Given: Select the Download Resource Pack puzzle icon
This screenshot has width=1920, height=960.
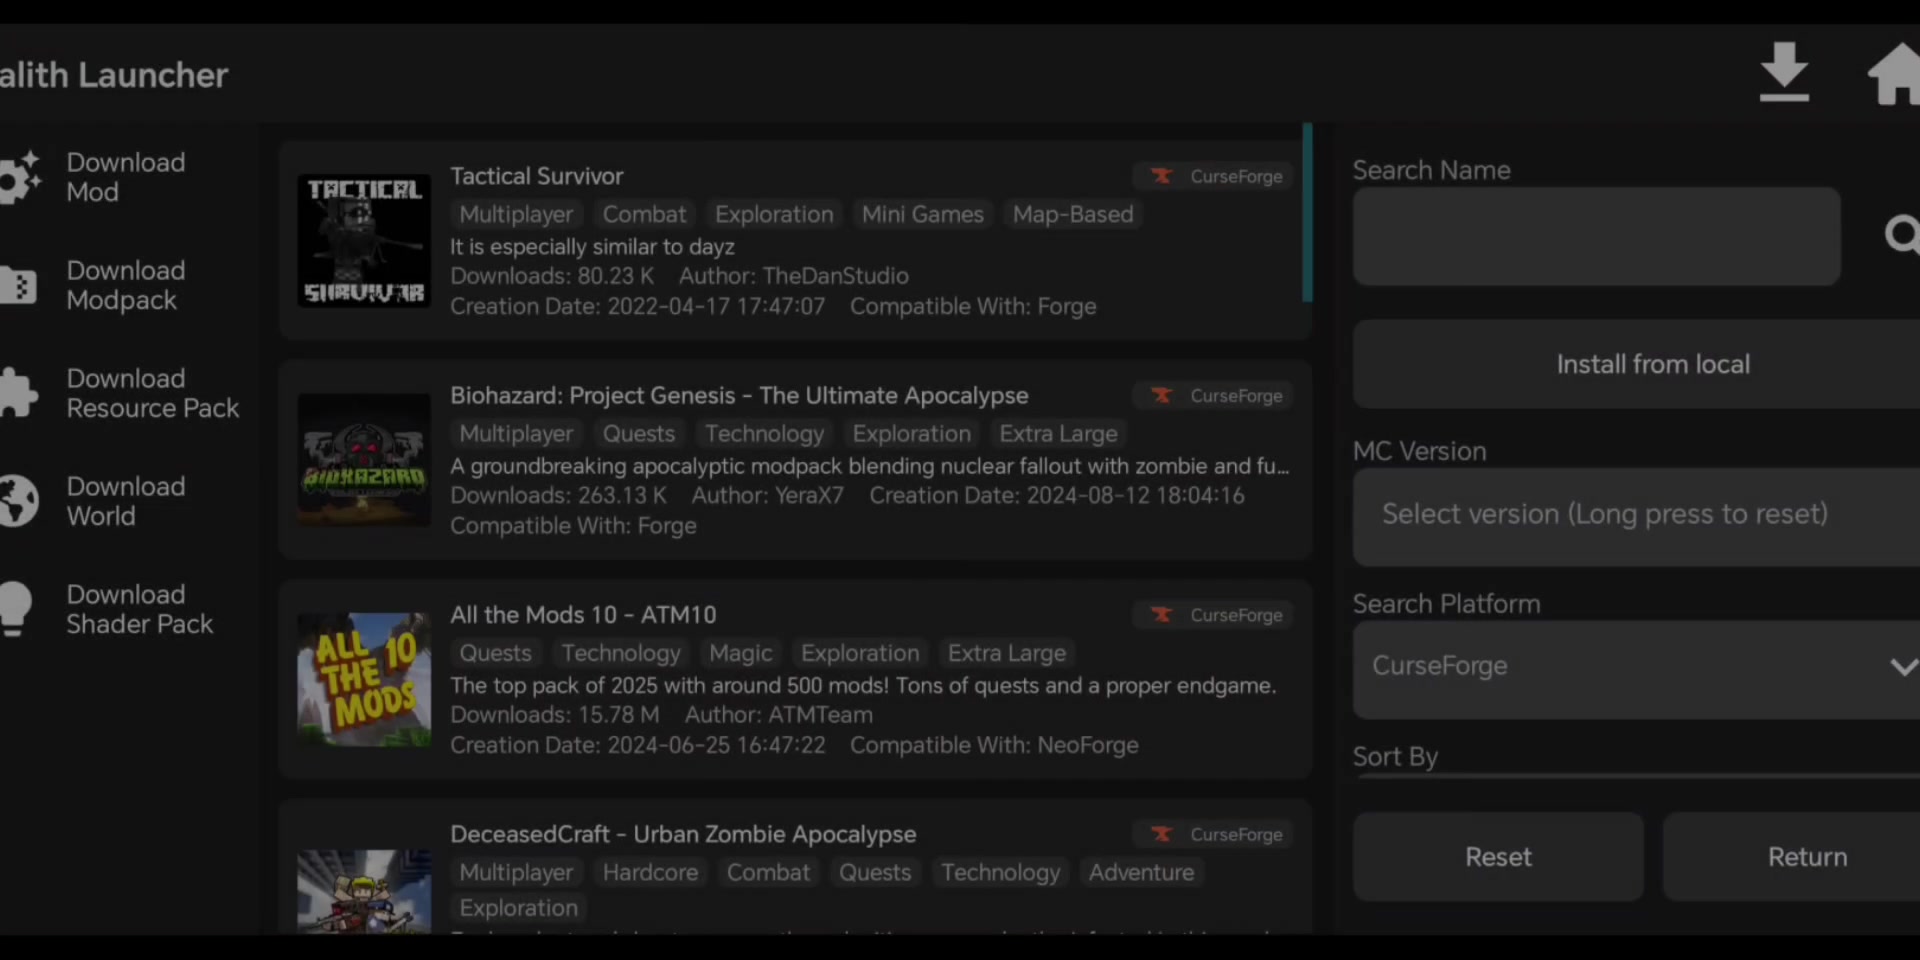Looking at the screenshot, I should [18, 392].
